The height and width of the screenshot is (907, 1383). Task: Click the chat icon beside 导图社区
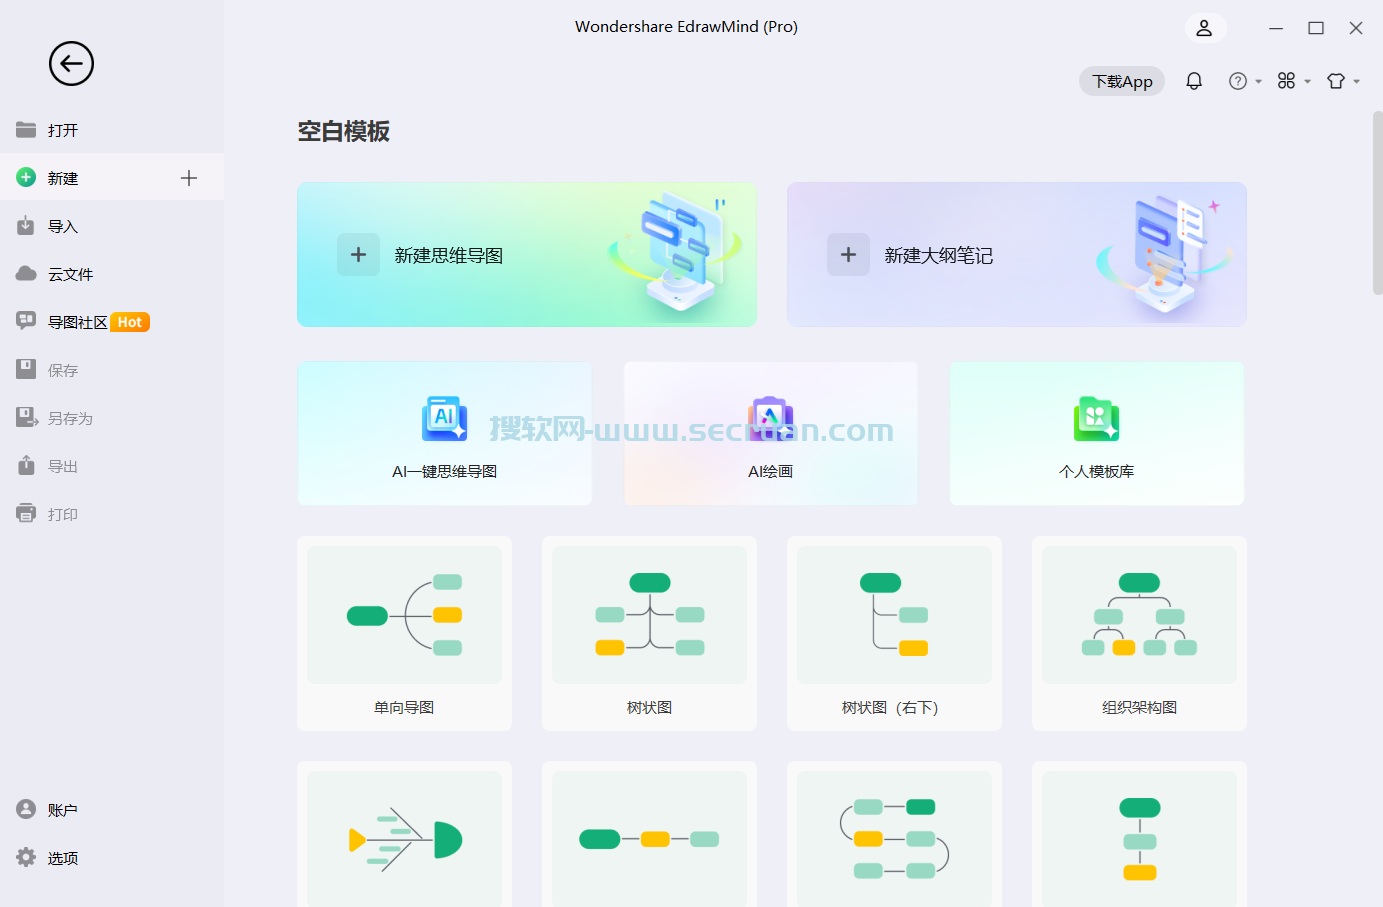click(26, 320)
